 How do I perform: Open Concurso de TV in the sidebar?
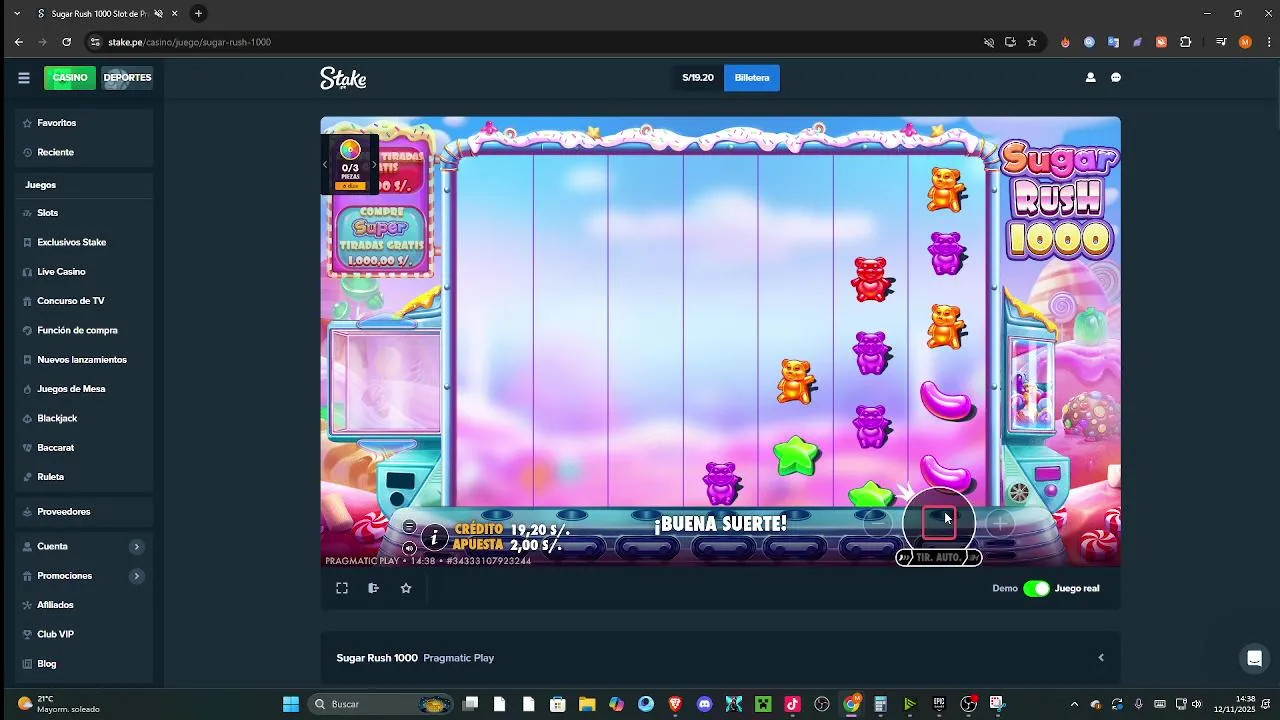(x=85, y=301)
